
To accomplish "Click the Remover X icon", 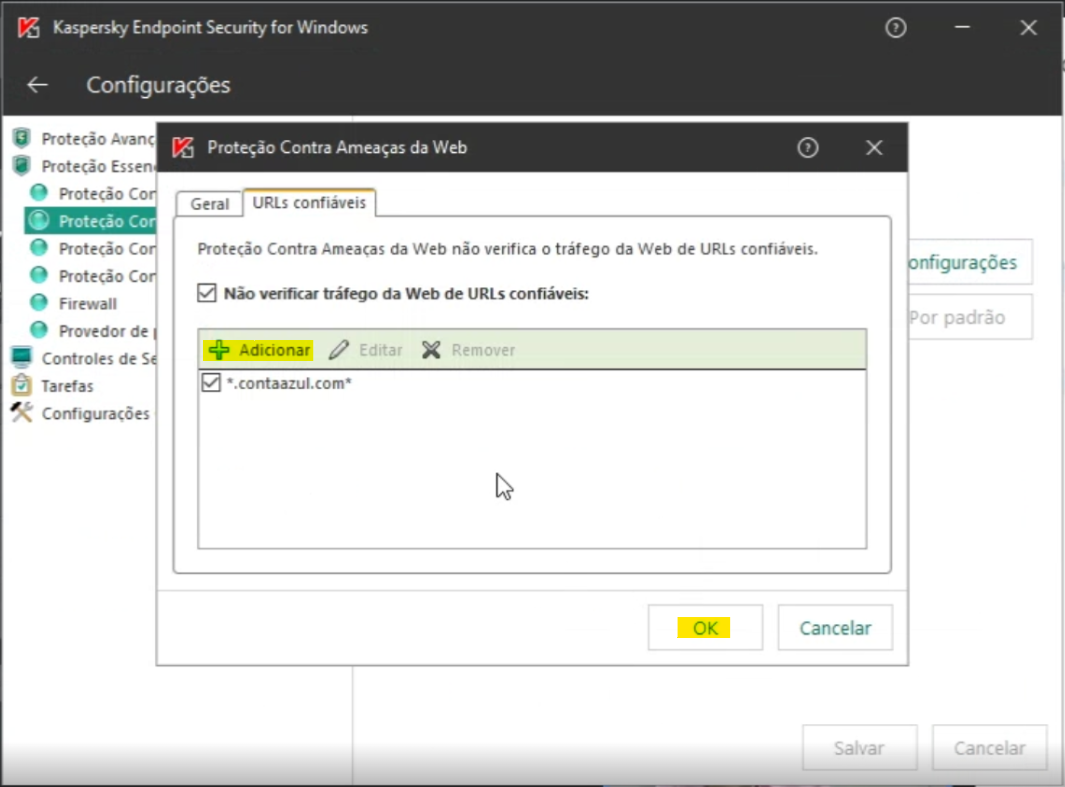I will [x=431, y=350].
